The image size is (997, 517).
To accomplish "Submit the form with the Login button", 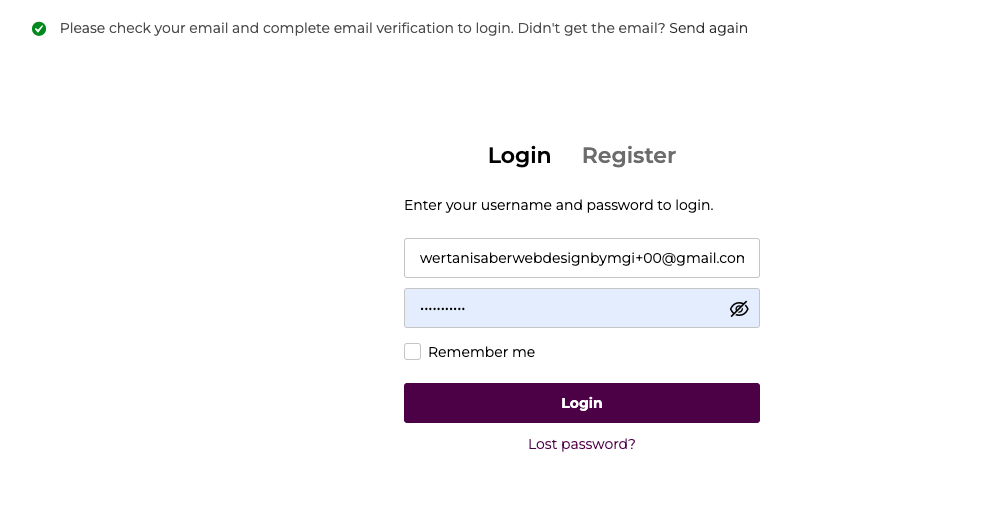I will point(581,403).
